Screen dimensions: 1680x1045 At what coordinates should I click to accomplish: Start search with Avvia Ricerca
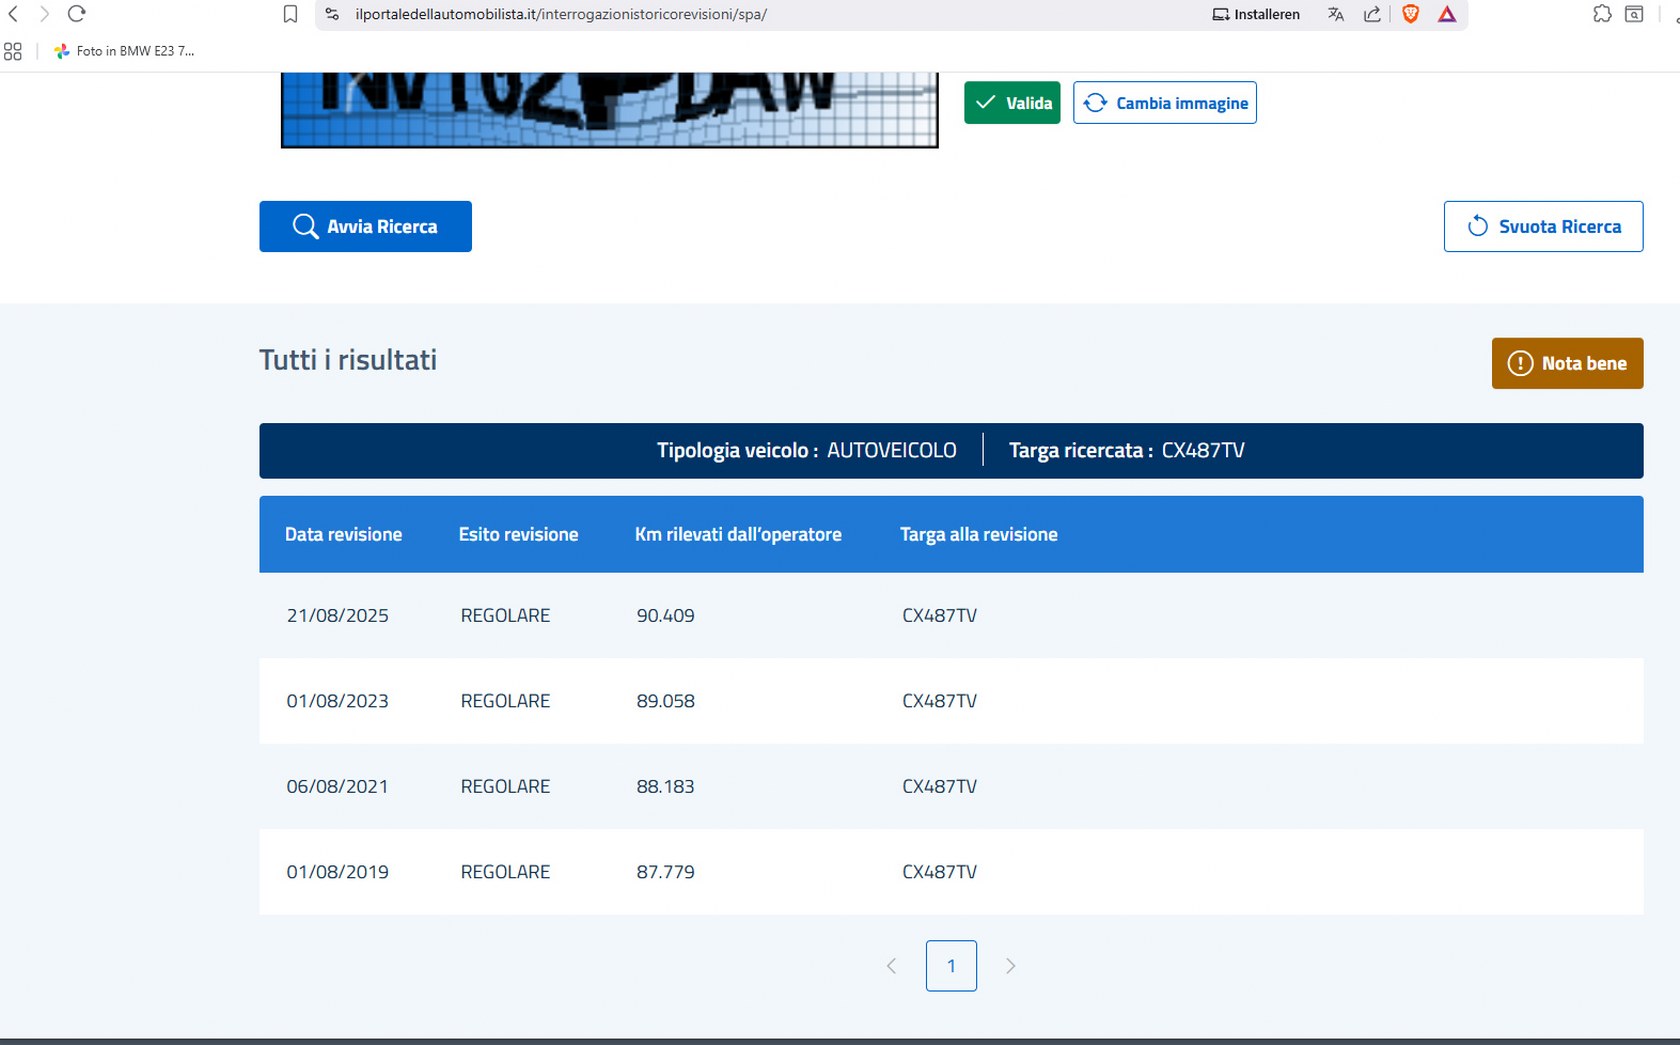365,227
